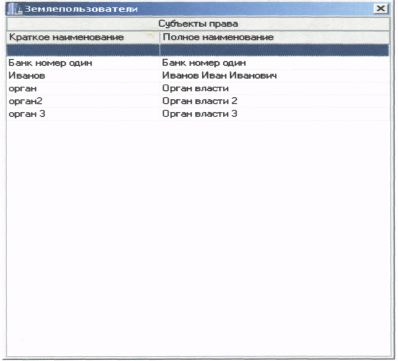Select the орган 3 short name cell
Screen dimensions: 398x361
83,114
